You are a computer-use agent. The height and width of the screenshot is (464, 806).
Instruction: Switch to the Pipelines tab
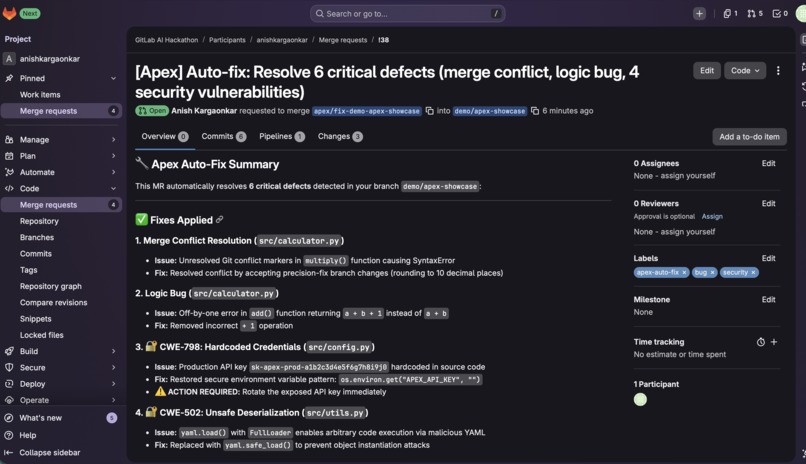coord(282,137)
